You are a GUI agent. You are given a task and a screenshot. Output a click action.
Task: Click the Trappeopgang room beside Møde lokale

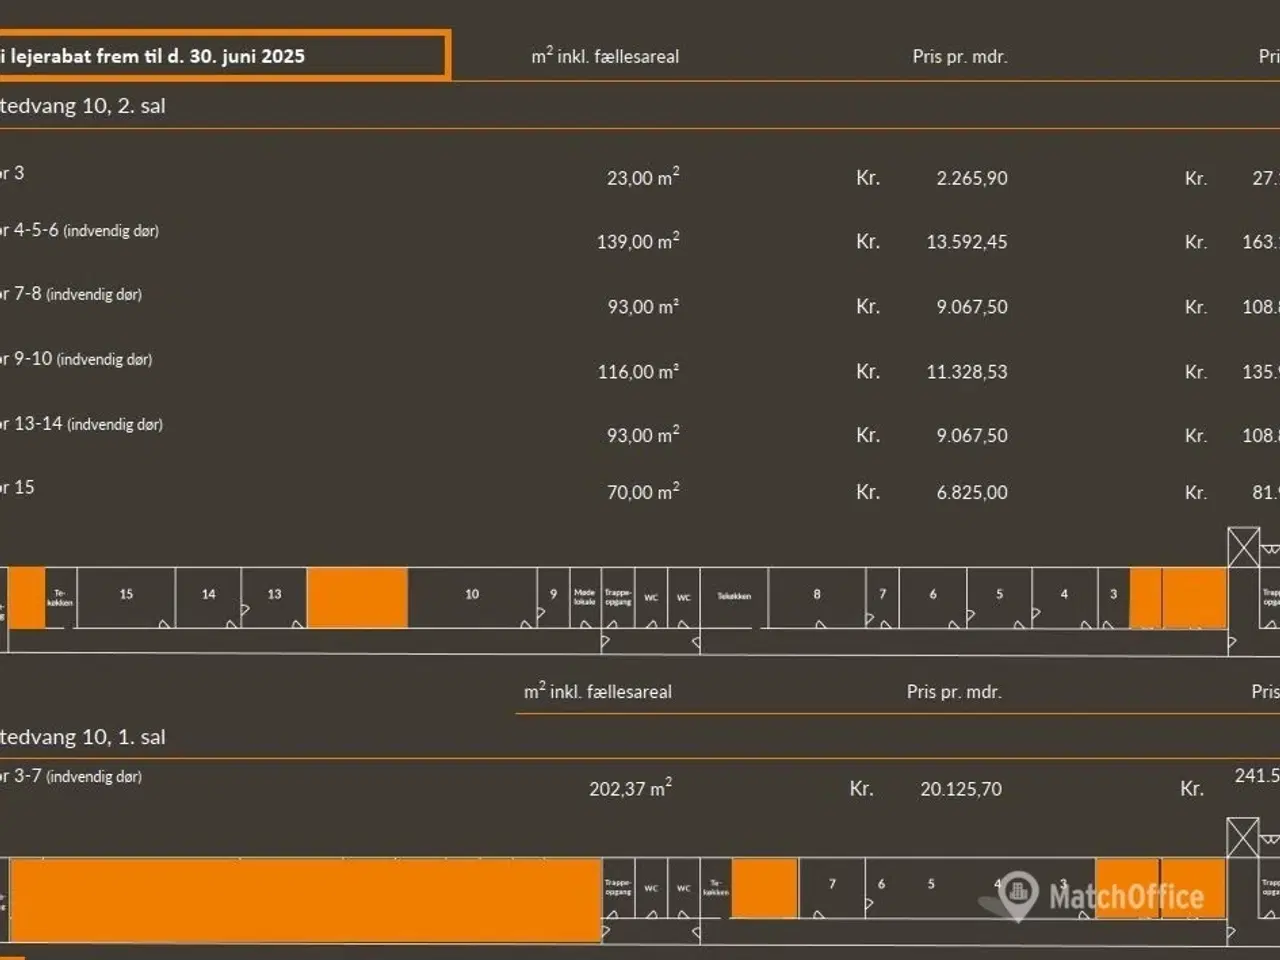[x=618, y=597]
